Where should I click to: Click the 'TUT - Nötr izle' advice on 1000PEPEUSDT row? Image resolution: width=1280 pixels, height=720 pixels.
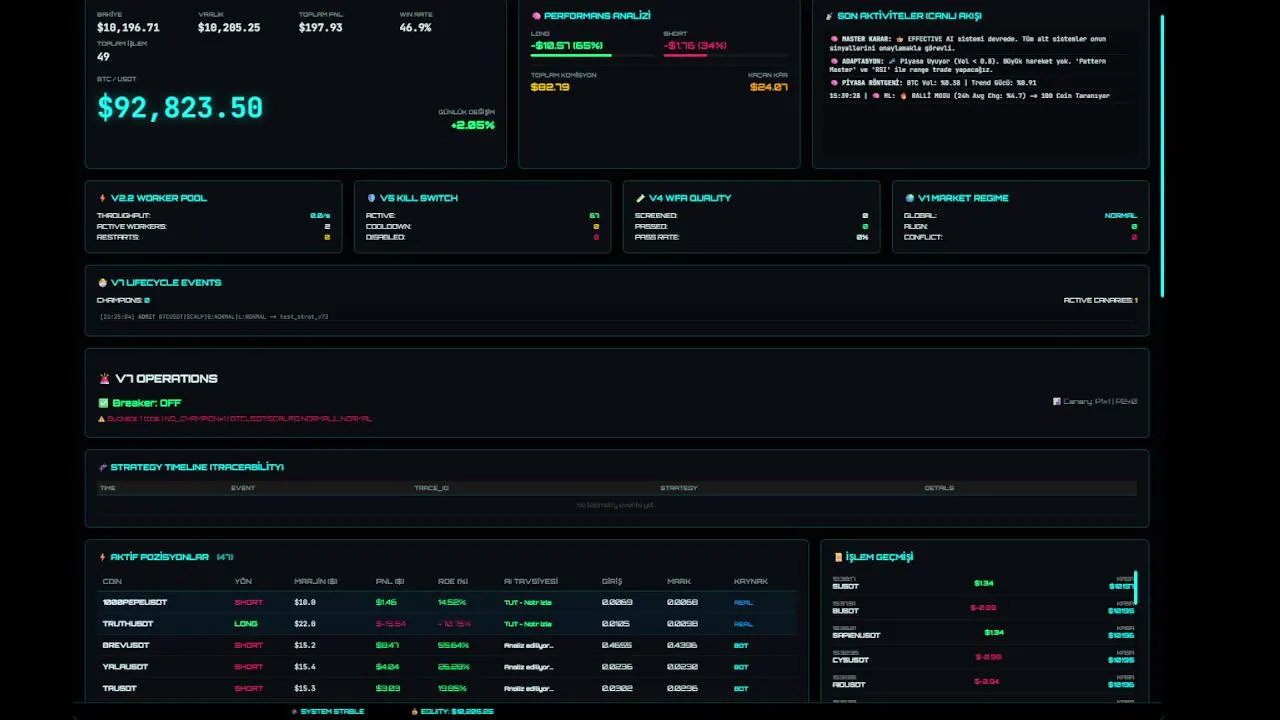point(528,602)
